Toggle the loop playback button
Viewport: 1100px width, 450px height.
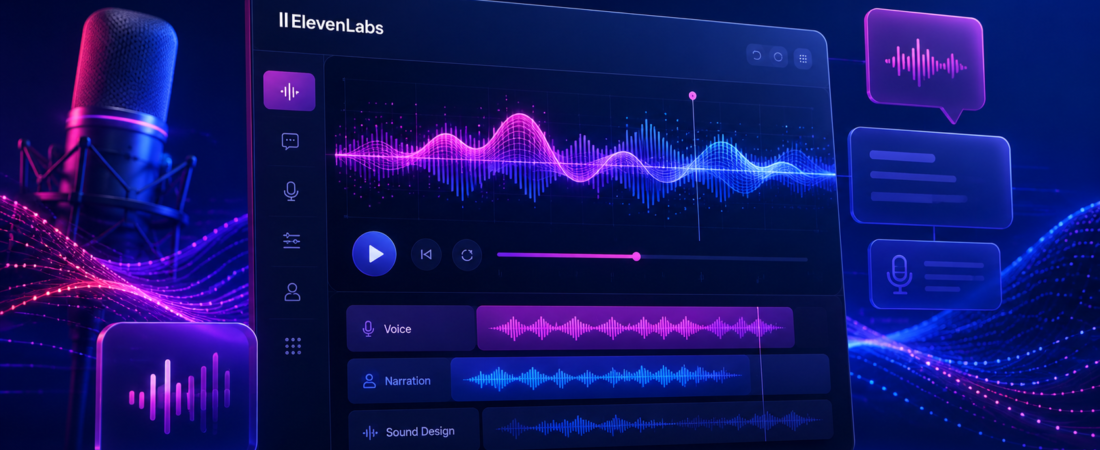click(467, 256)
